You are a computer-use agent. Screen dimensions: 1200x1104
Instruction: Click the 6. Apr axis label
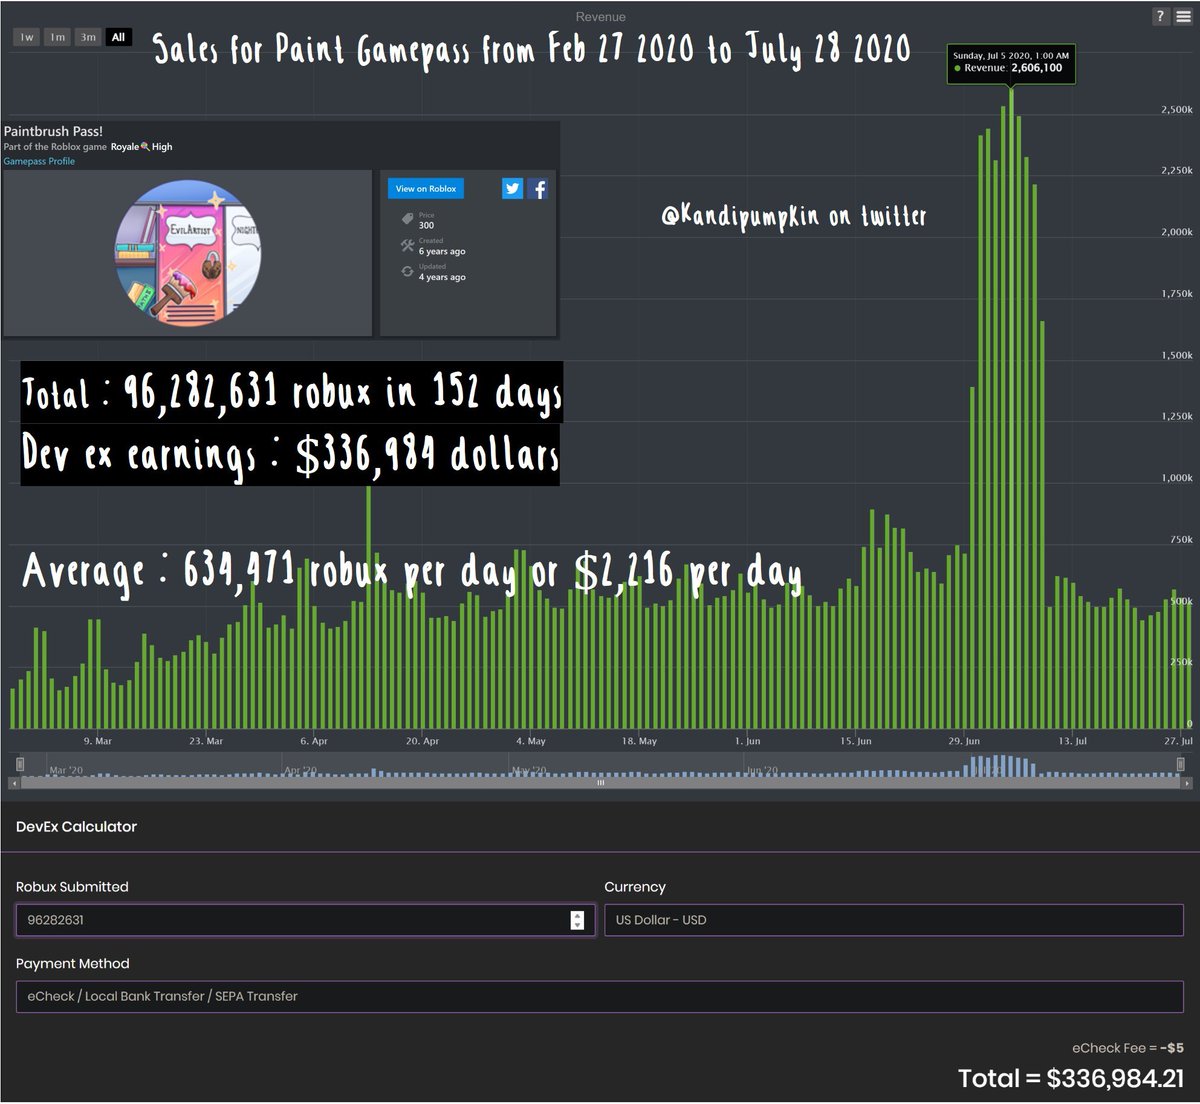[x=314, y=741]
